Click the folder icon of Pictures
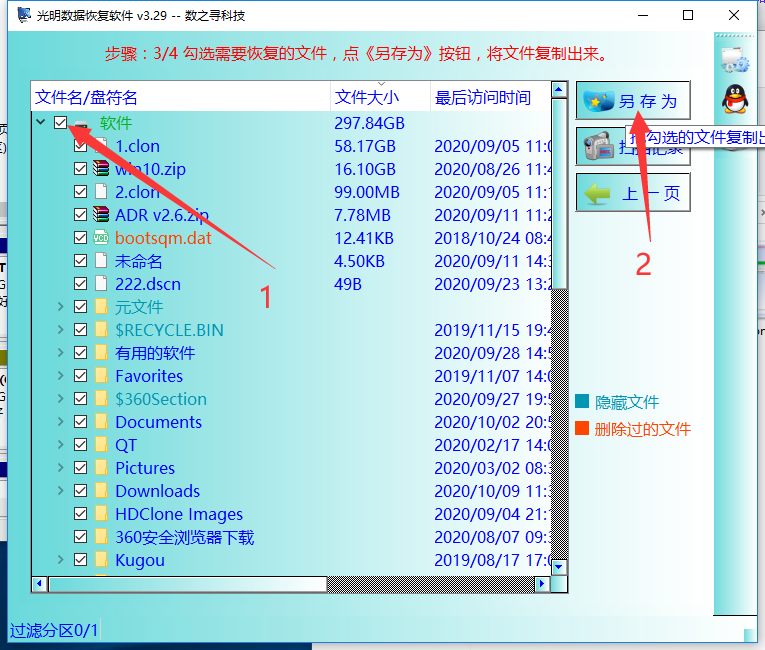Image resolution: width=765 pixels, height=650 pixels. (101, 467)
